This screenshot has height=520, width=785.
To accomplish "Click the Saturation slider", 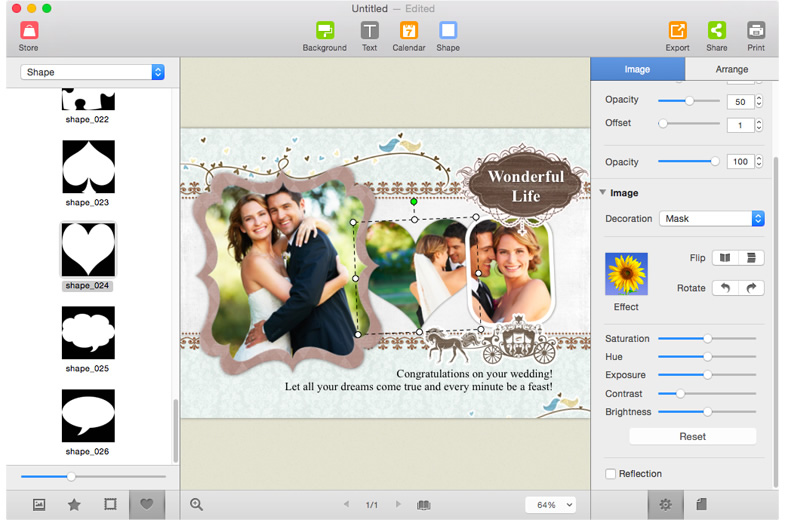I will 707,339.
